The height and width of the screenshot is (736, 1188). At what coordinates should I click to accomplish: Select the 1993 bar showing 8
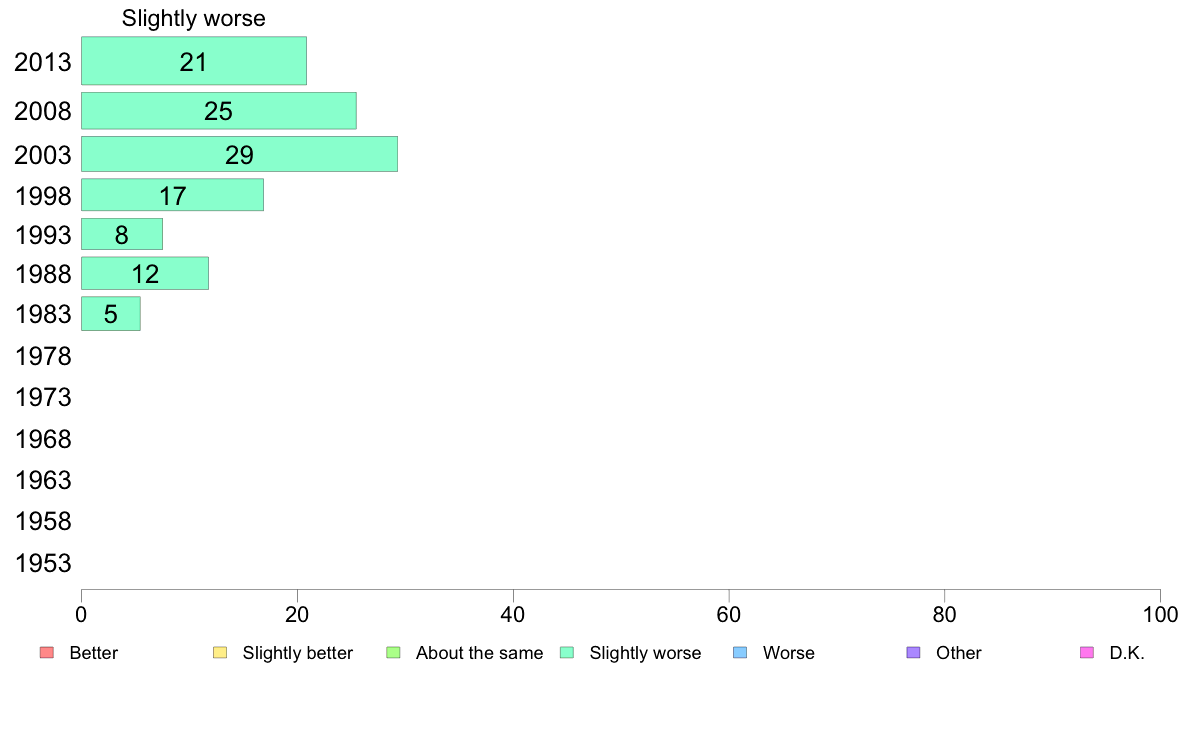pyautogui.click(x=122, y=234)
